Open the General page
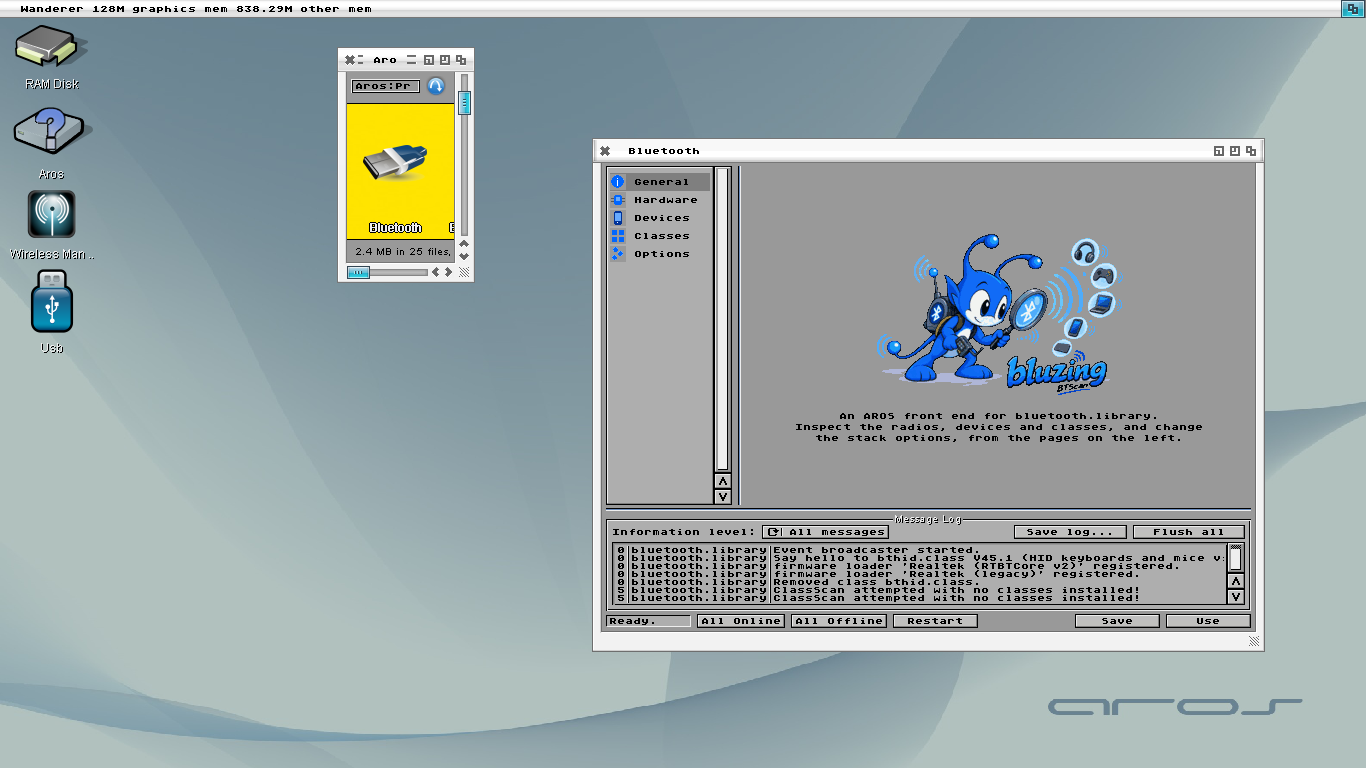The image size is (1366, 768). tap(660, 182)
